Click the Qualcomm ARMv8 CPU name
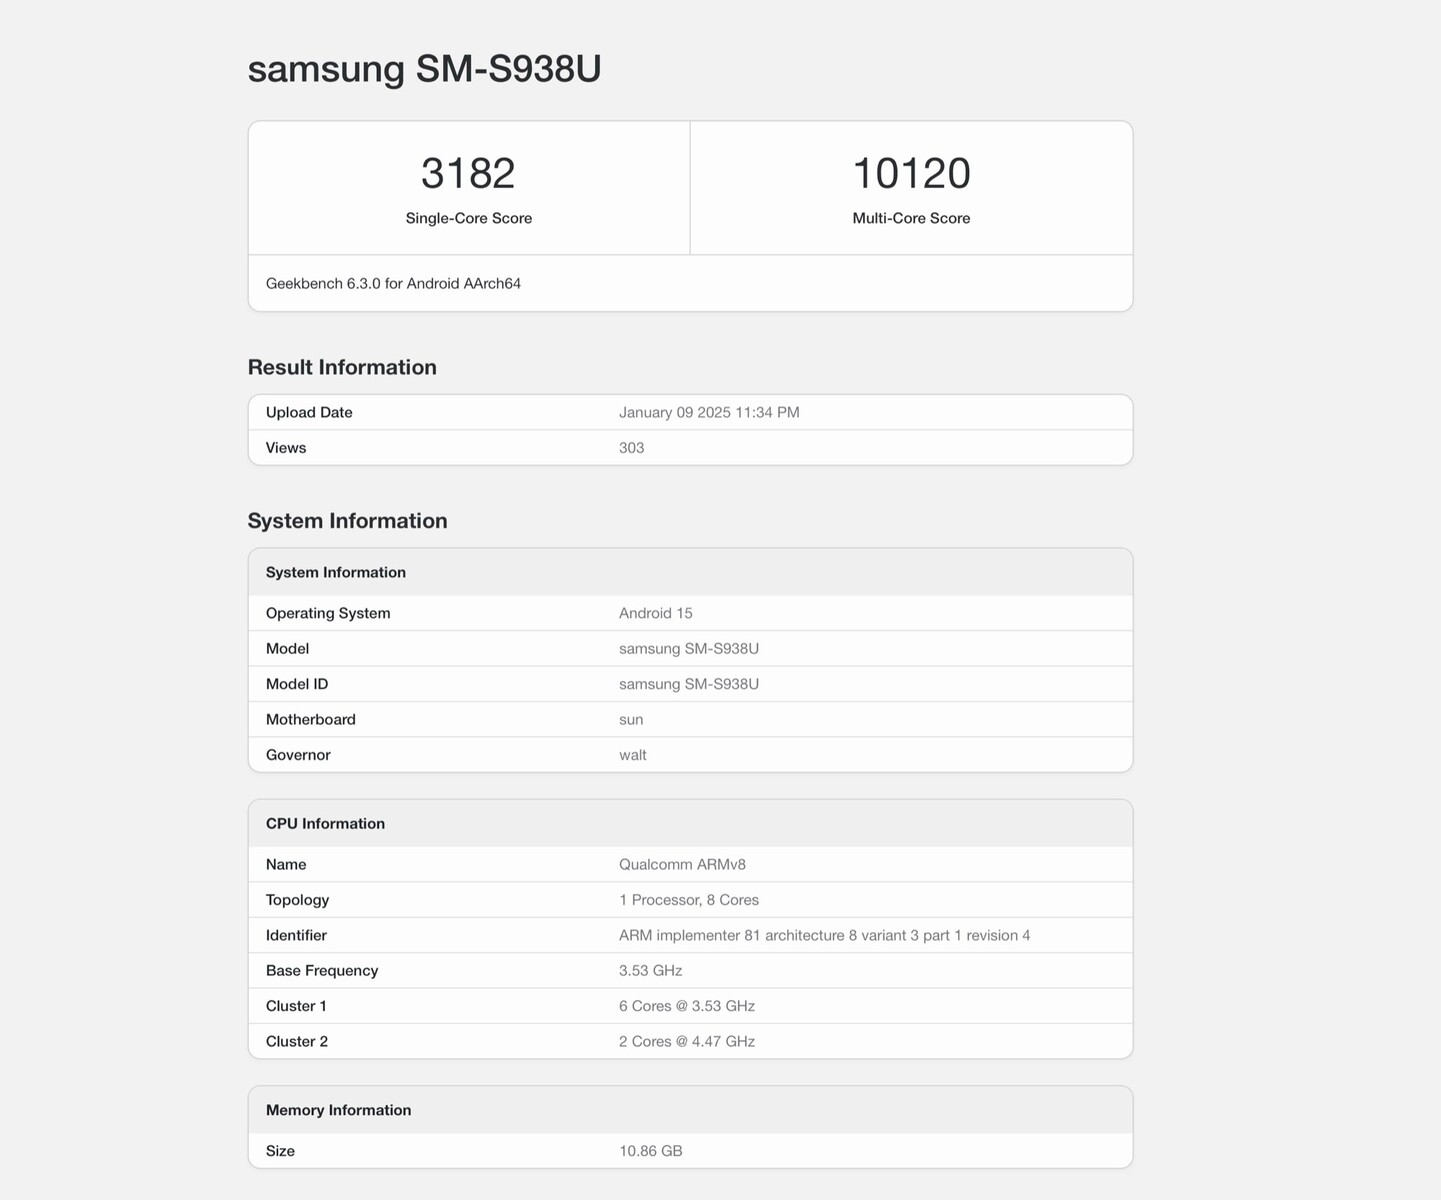 (x=682, y=865)
